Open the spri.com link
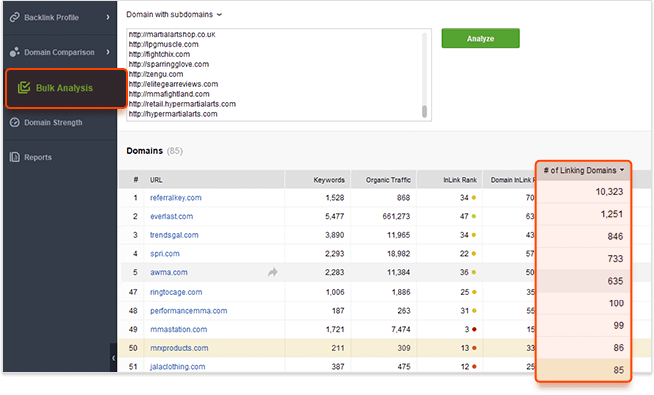 pyautogui.click(x=165, y=254)
